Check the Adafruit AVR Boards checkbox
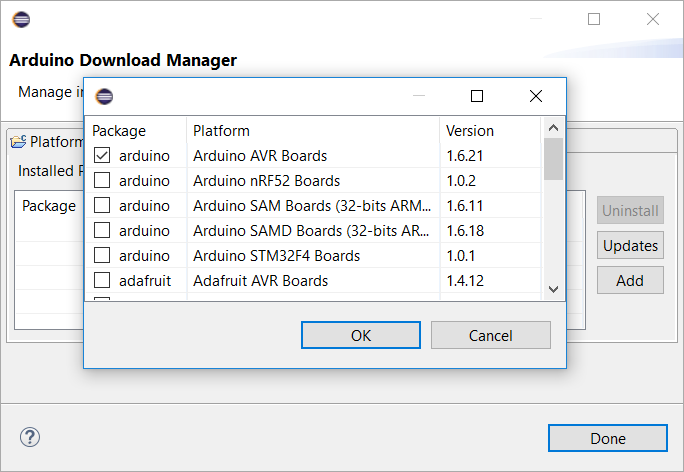The image size is (684, 472). point(102,280)
